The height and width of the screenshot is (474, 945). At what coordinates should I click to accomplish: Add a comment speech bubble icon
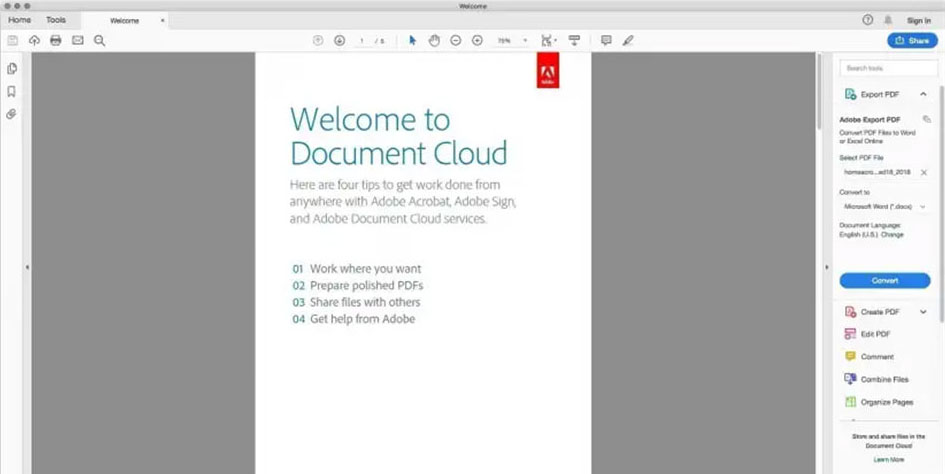pos(606,40)
